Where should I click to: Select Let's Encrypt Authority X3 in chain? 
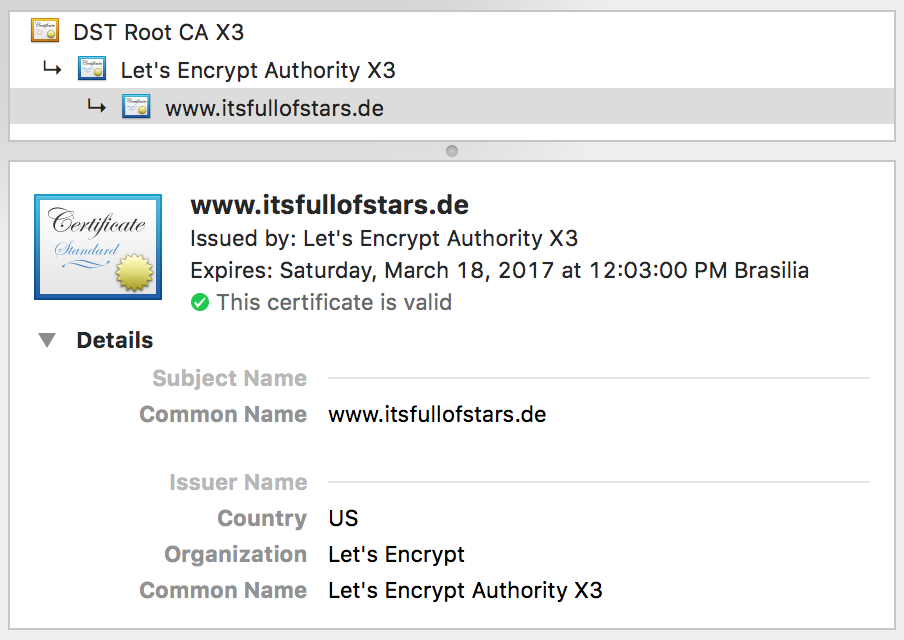258,70
